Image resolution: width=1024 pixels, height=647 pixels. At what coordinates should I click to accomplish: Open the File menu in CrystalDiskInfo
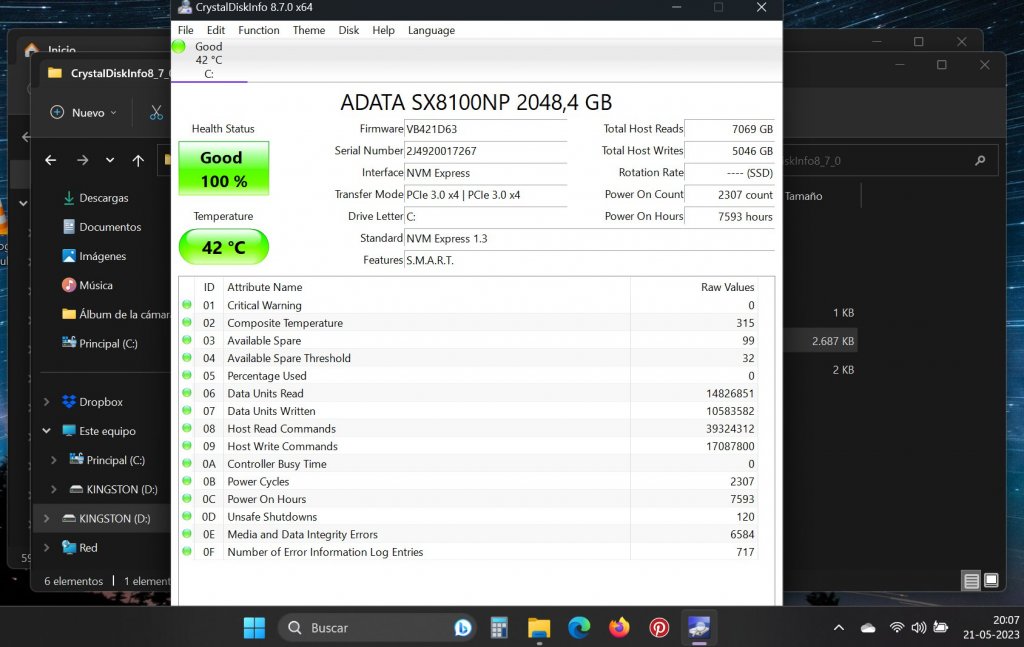pos(185,30)
